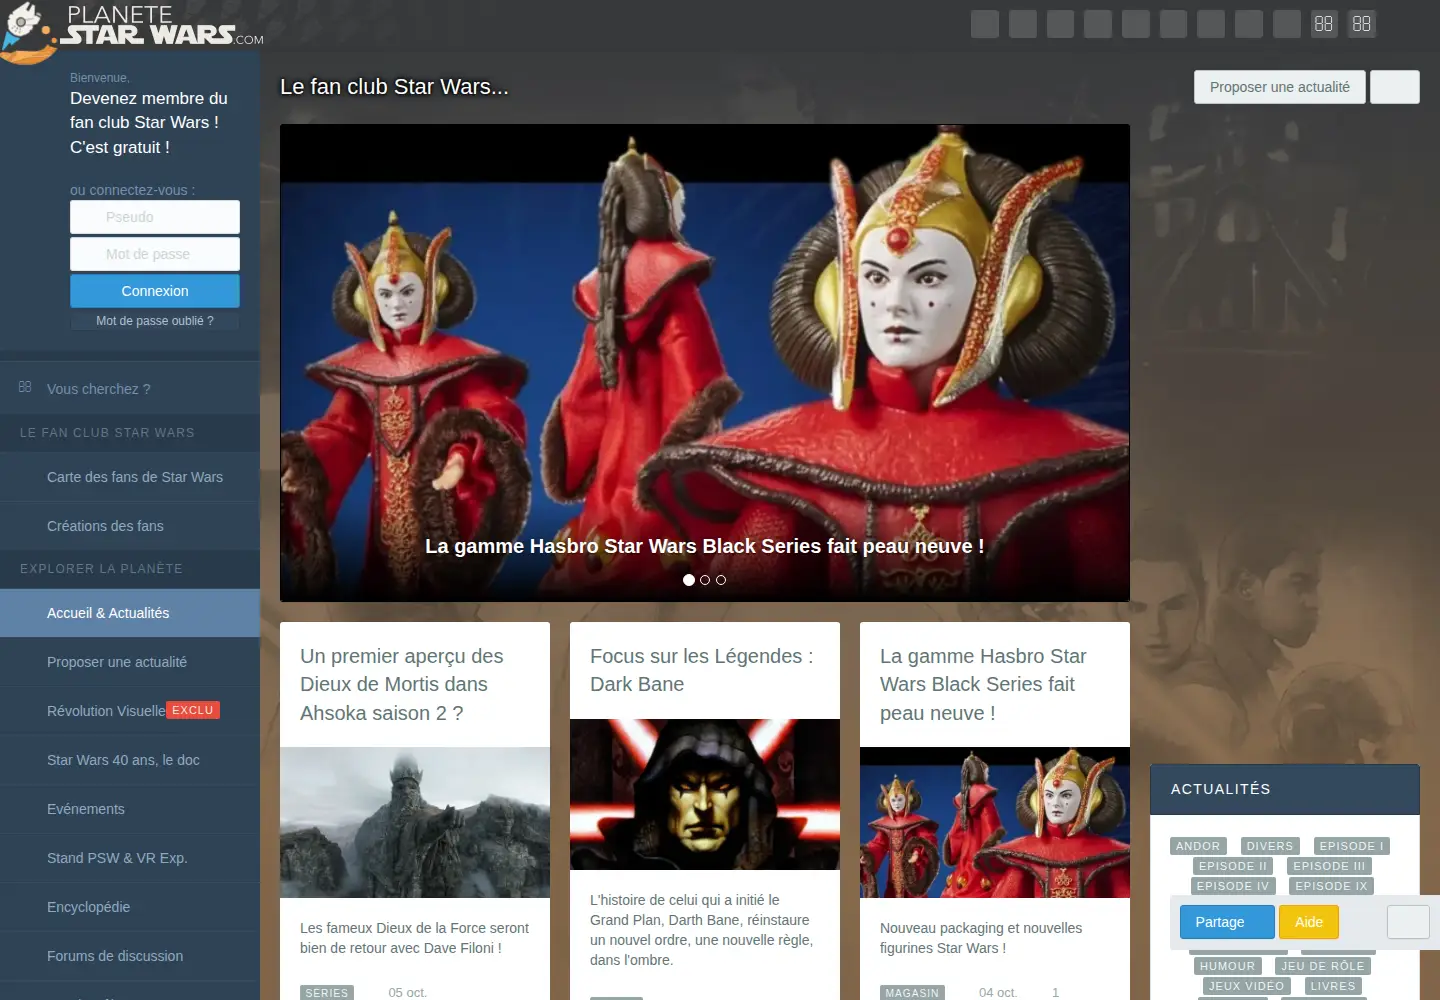Viewport: 1440px width, 1000px height.
Task: Open the Hasbro Black Series card title
Action: click(983, 684)
